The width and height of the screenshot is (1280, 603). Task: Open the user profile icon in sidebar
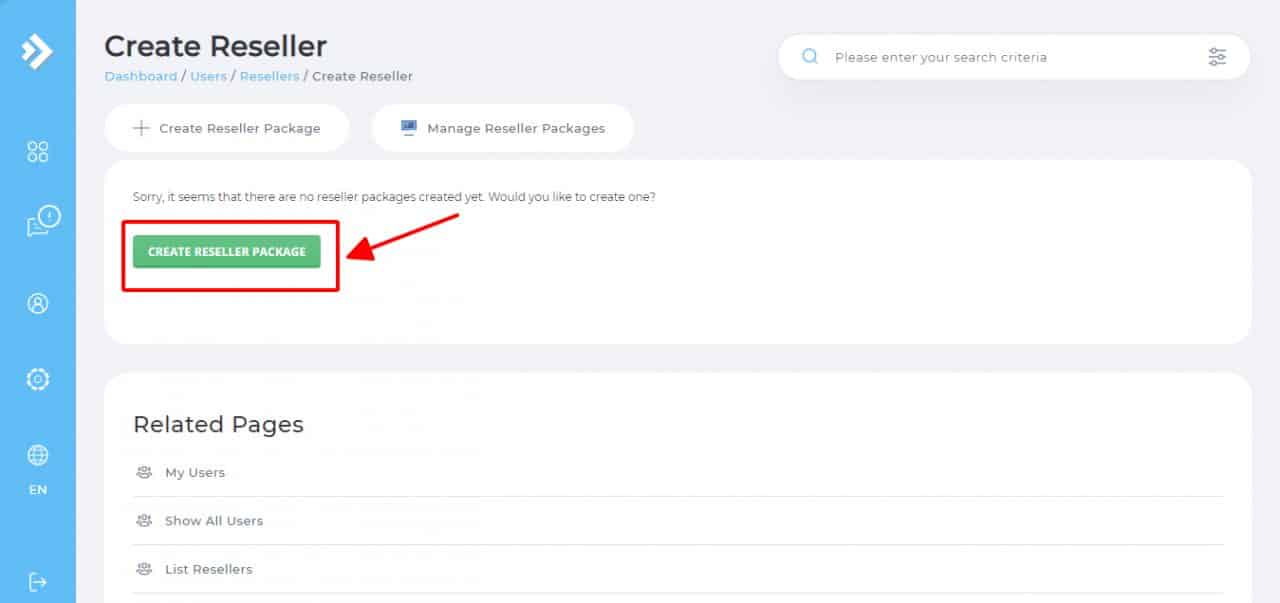pyautogui.click(x=38, y=303)
